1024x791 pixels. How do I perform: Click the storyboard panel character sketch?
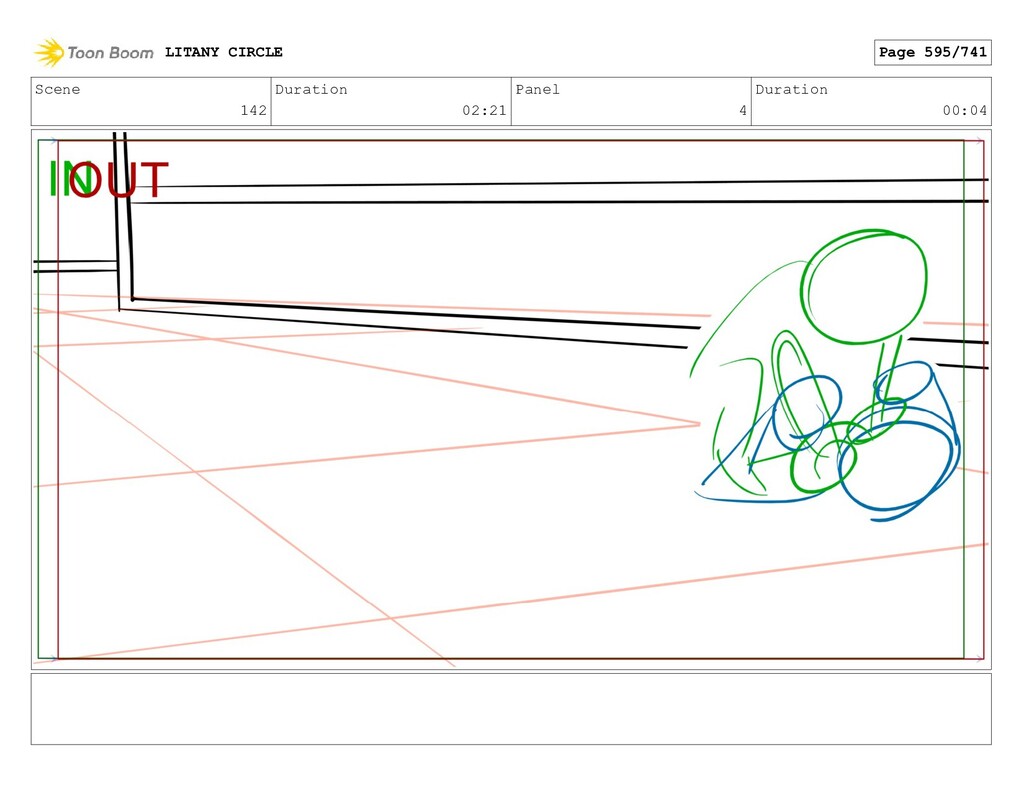tap(826, 376)
